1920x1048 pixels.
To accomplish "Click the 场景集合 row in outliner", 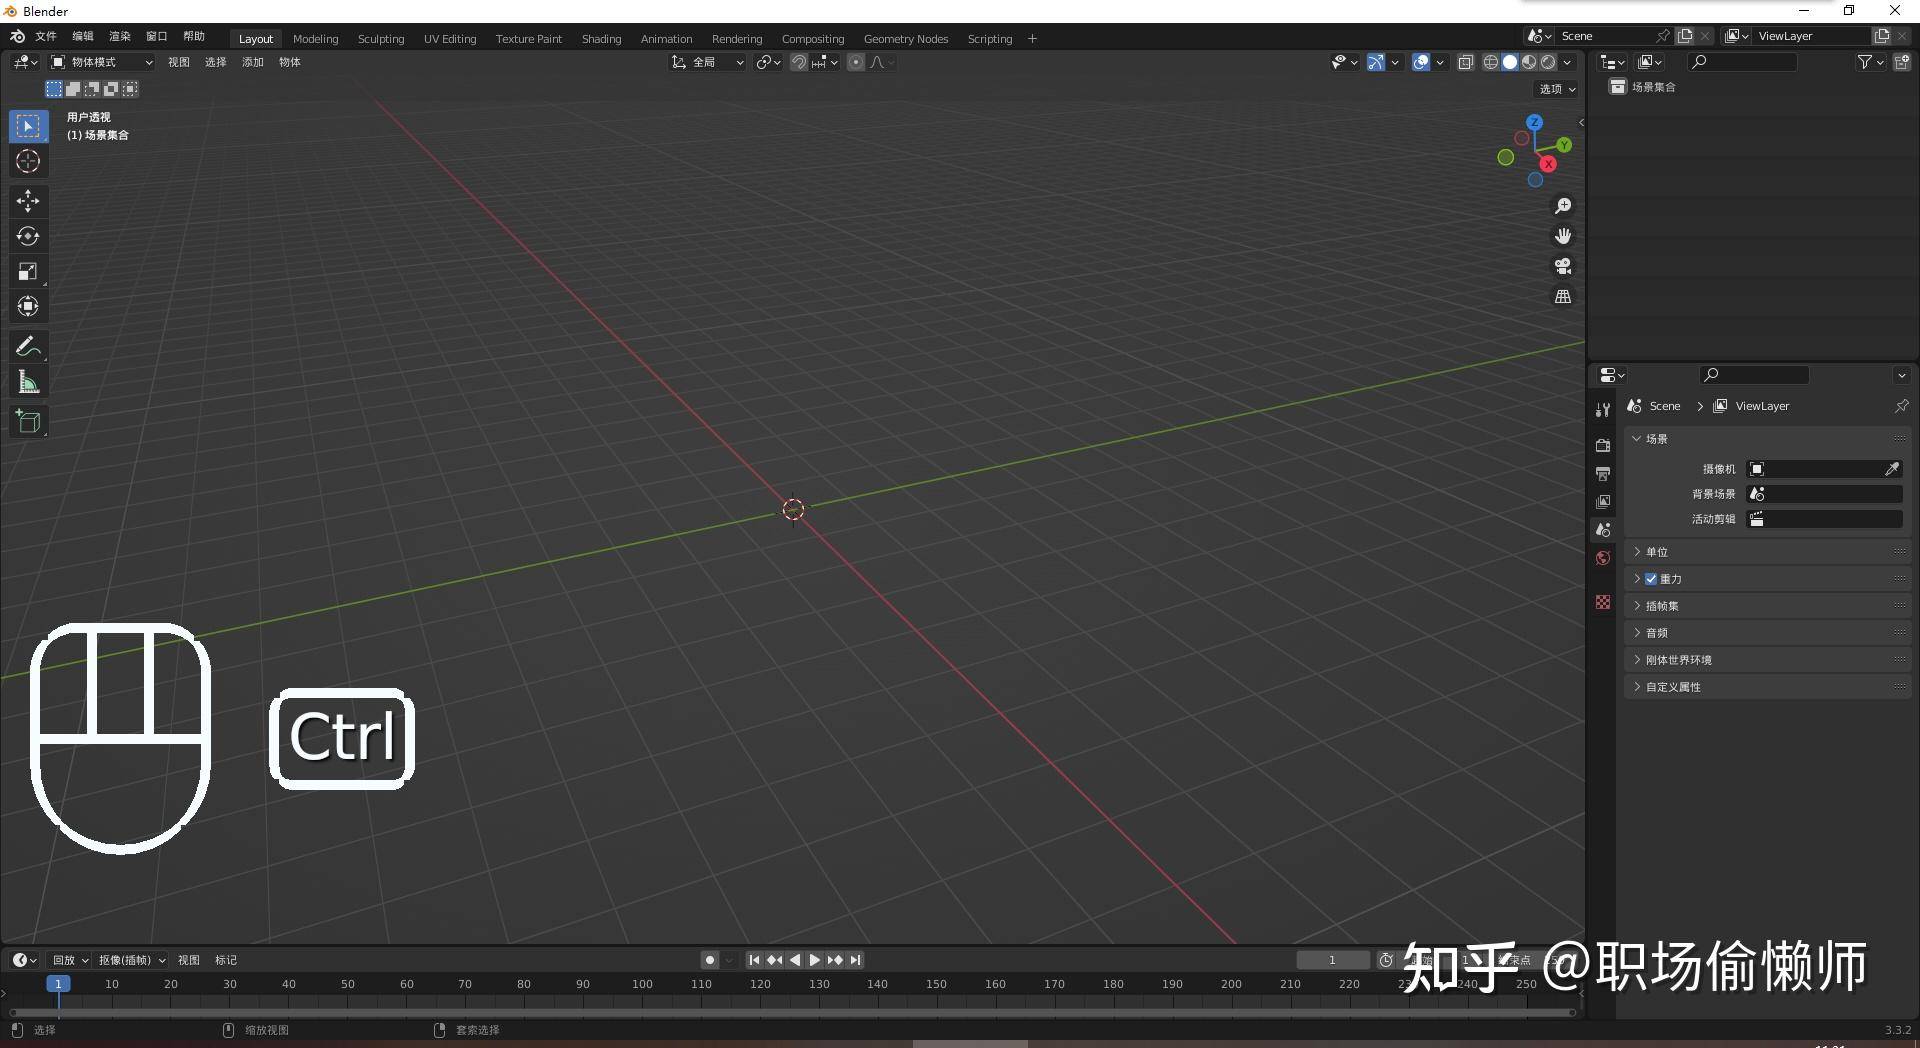I will [1751, 87].
